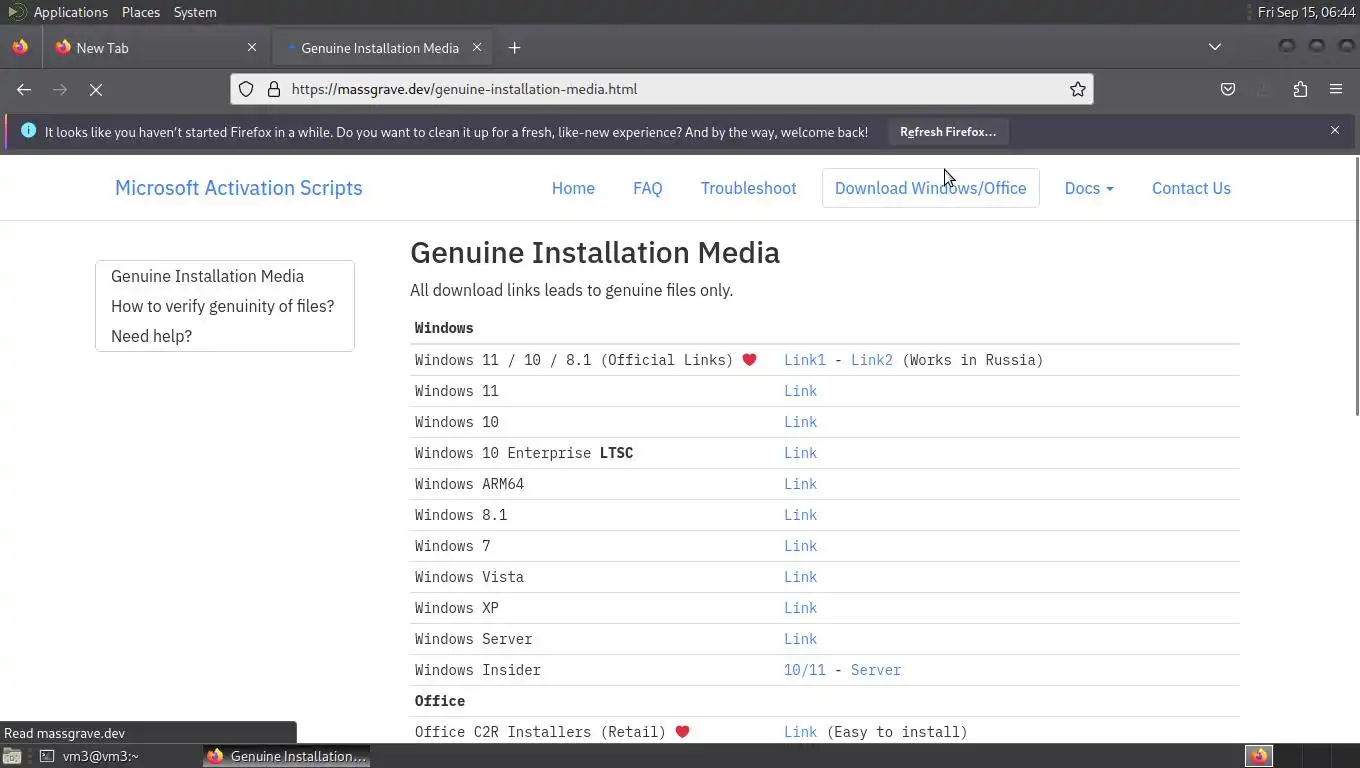Open the Firefox hamburger menu
This screenshot has width=1360, height=768.
click(1336, 89)
